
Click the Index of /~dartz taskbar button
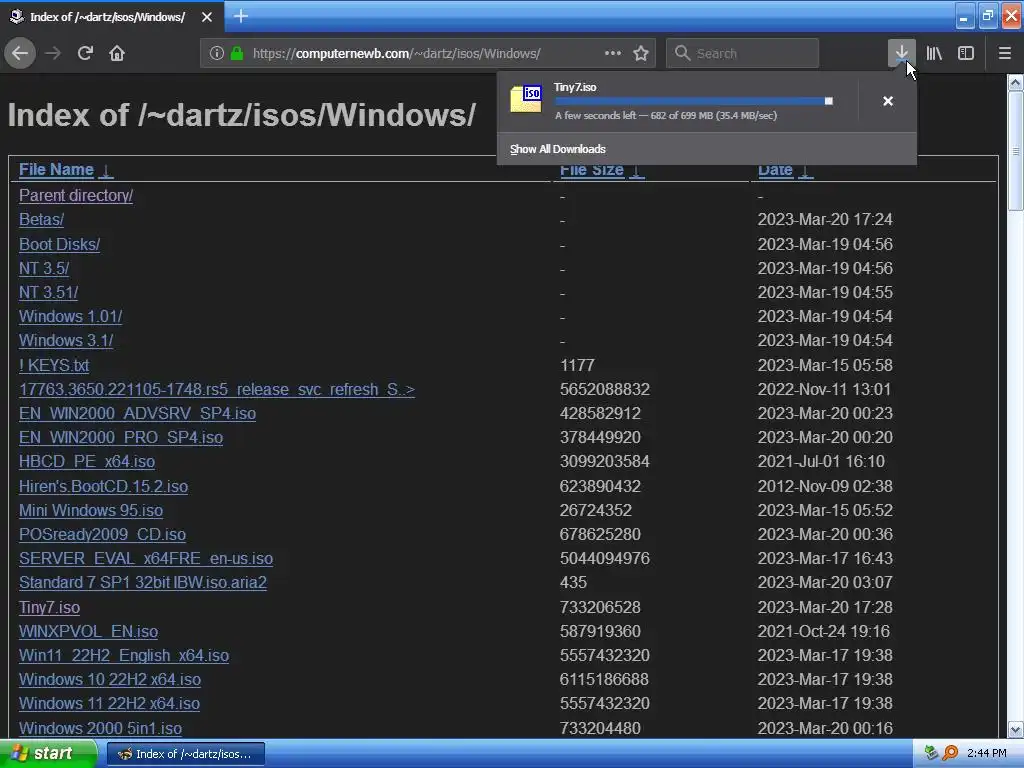coord(185,754)
